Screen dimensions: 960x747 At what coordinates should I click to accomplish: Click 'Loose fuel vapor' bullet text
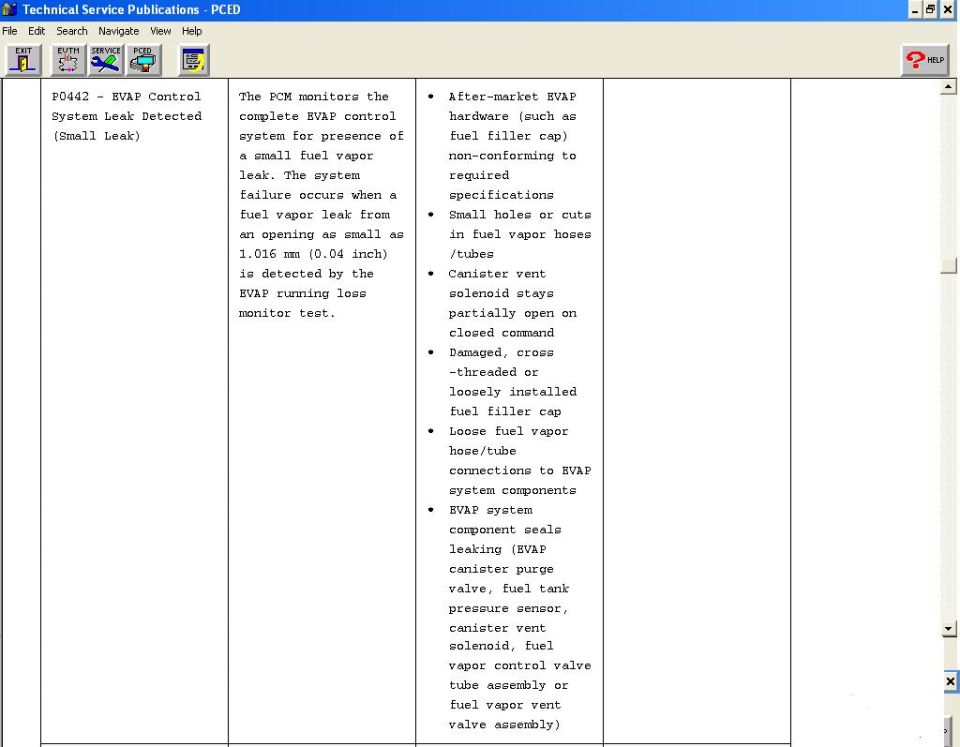508,431
